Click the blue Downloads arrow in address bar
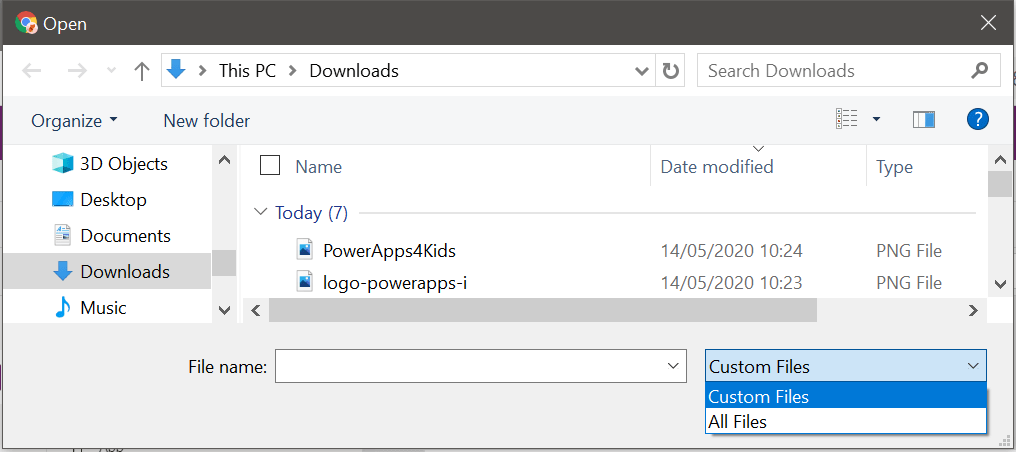The height and width of the screenshot is (452, 1016). 176,70
